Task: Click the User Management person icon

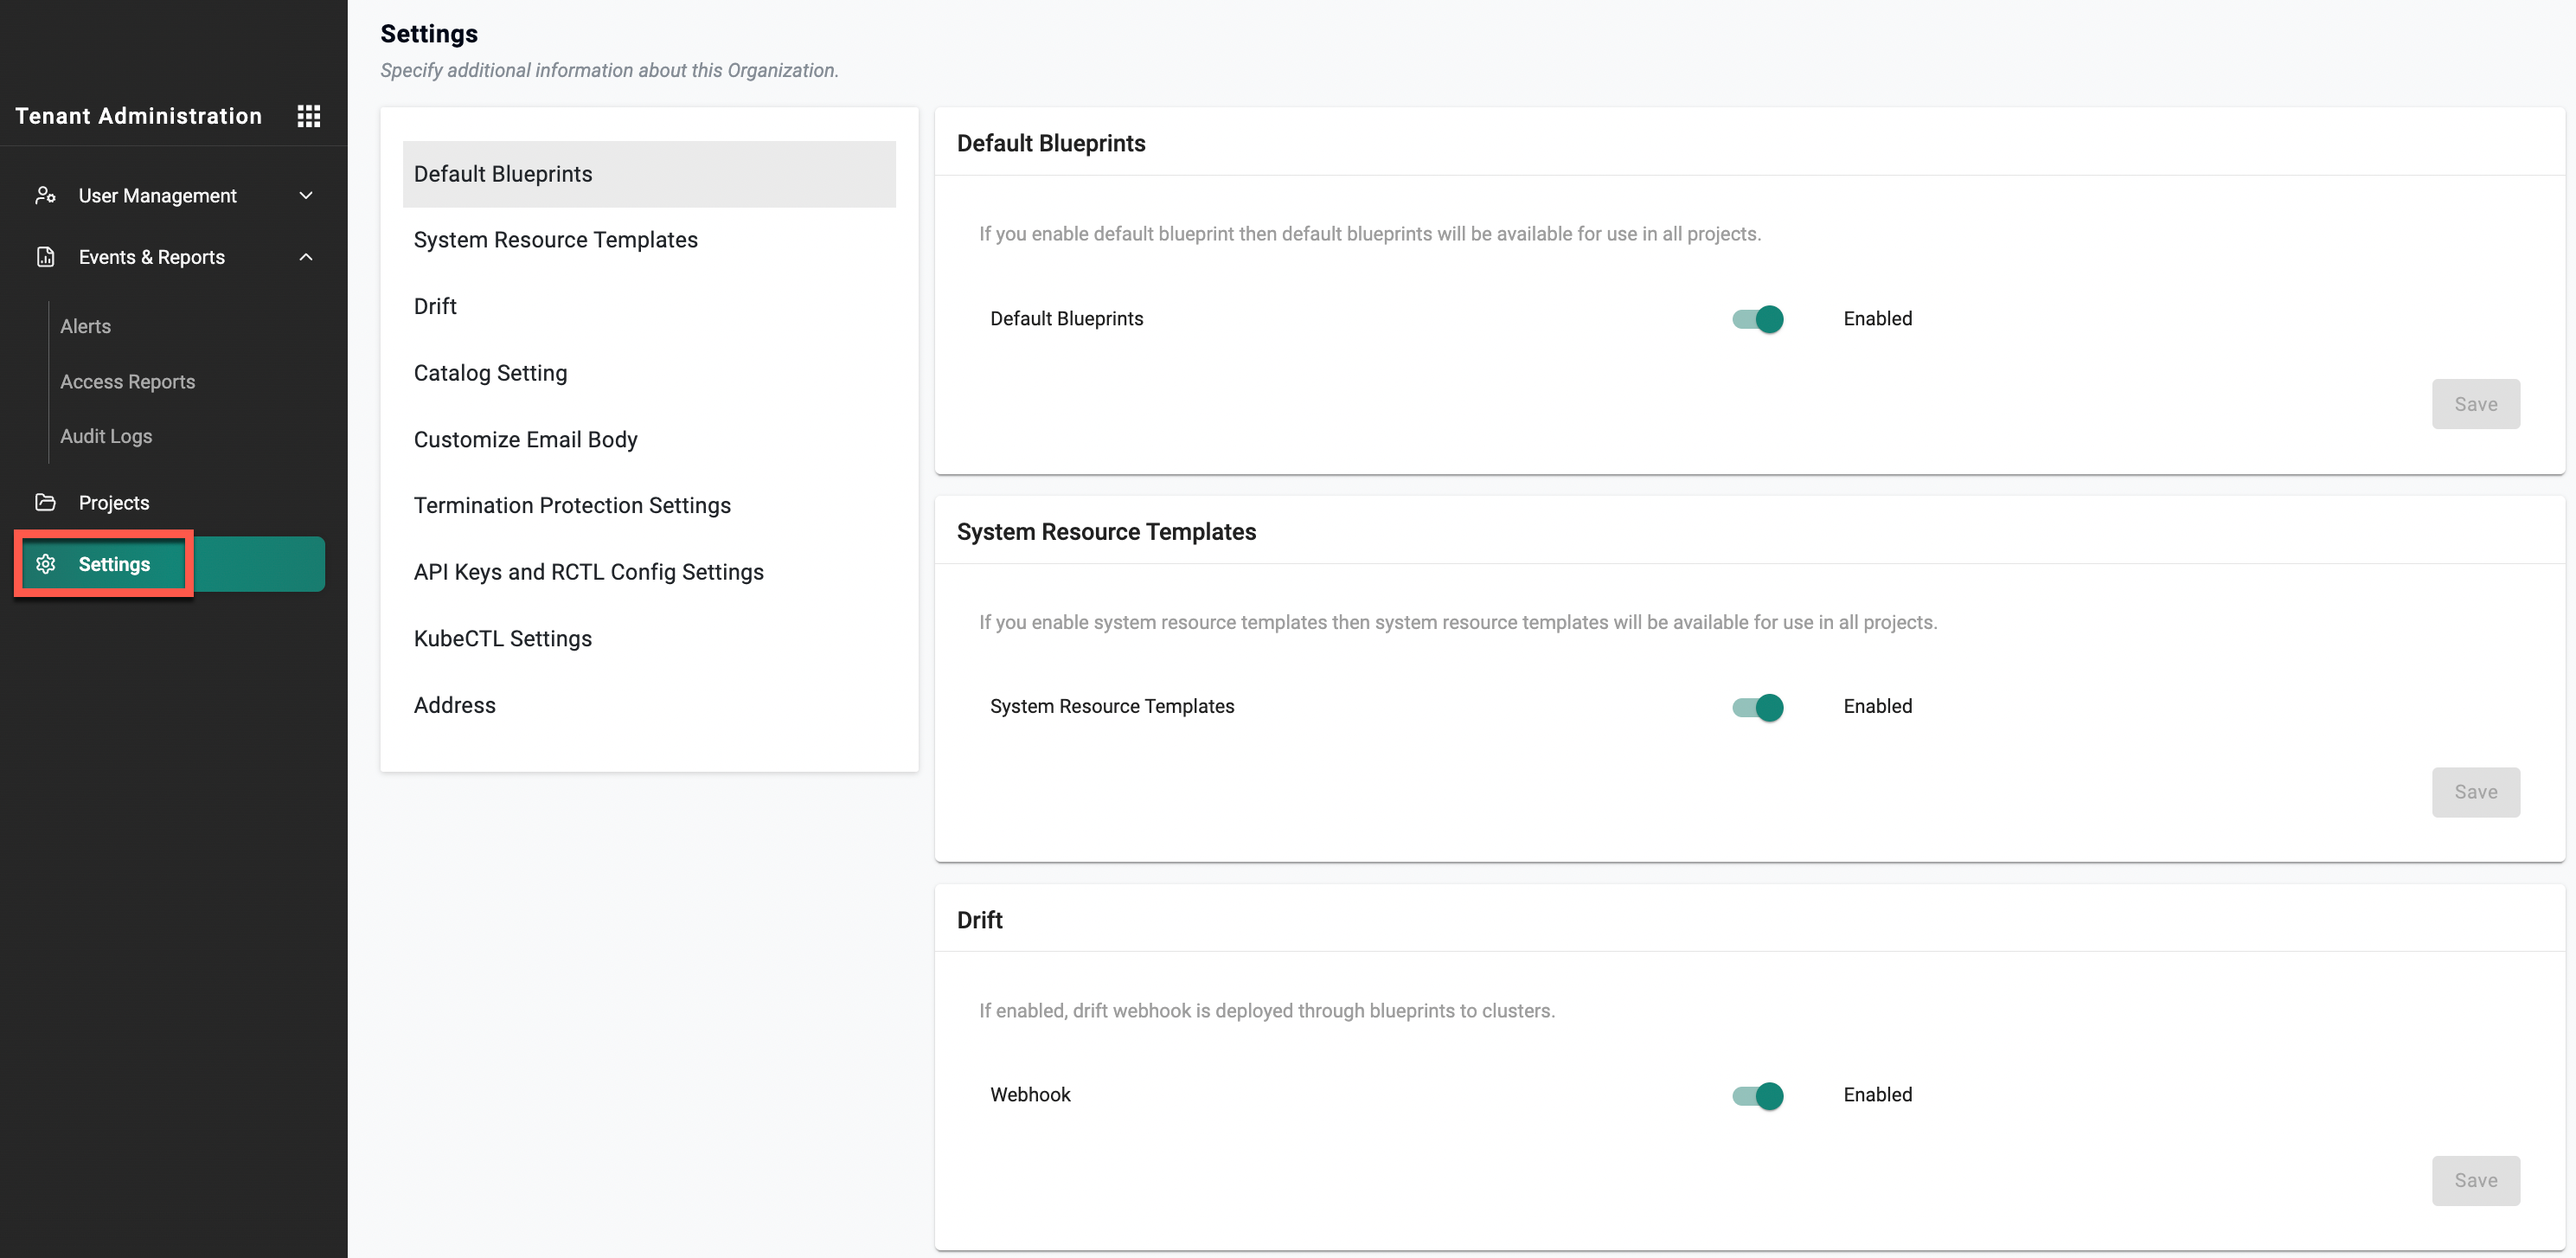Action: click(45, 195)
